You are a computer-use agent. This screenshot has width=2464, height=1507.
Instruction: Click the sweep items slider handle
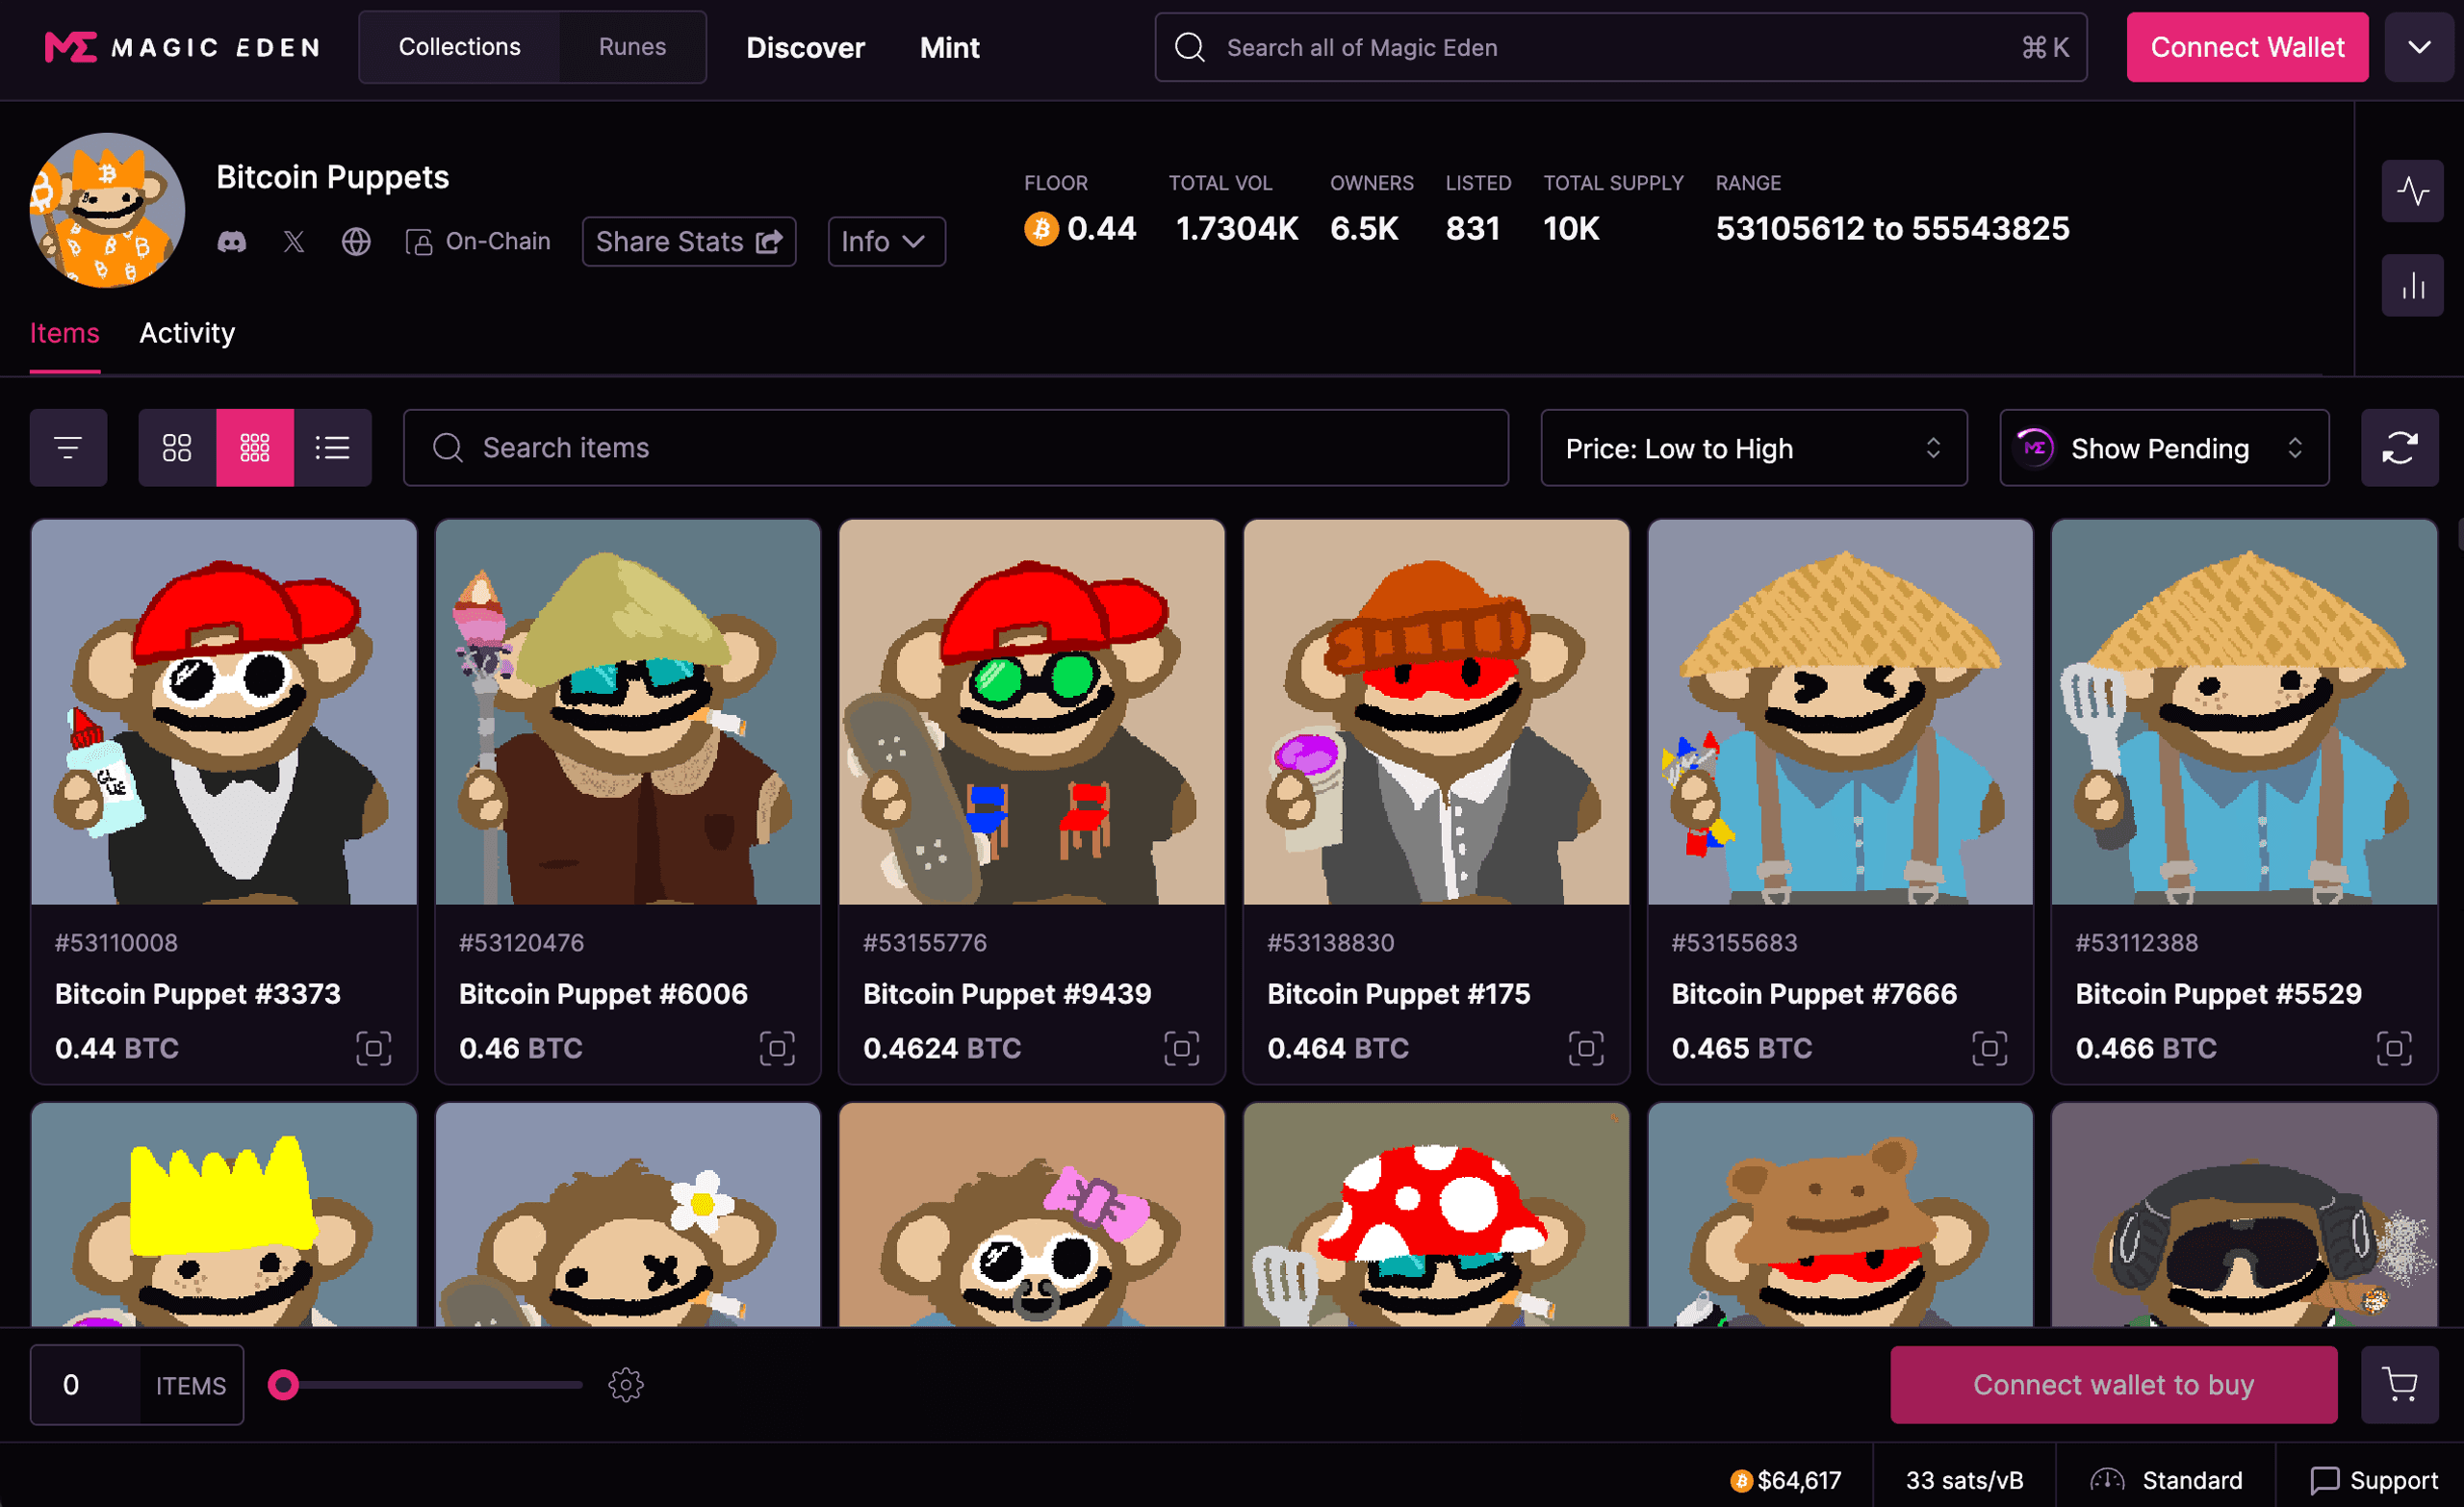pos(284,1385)
